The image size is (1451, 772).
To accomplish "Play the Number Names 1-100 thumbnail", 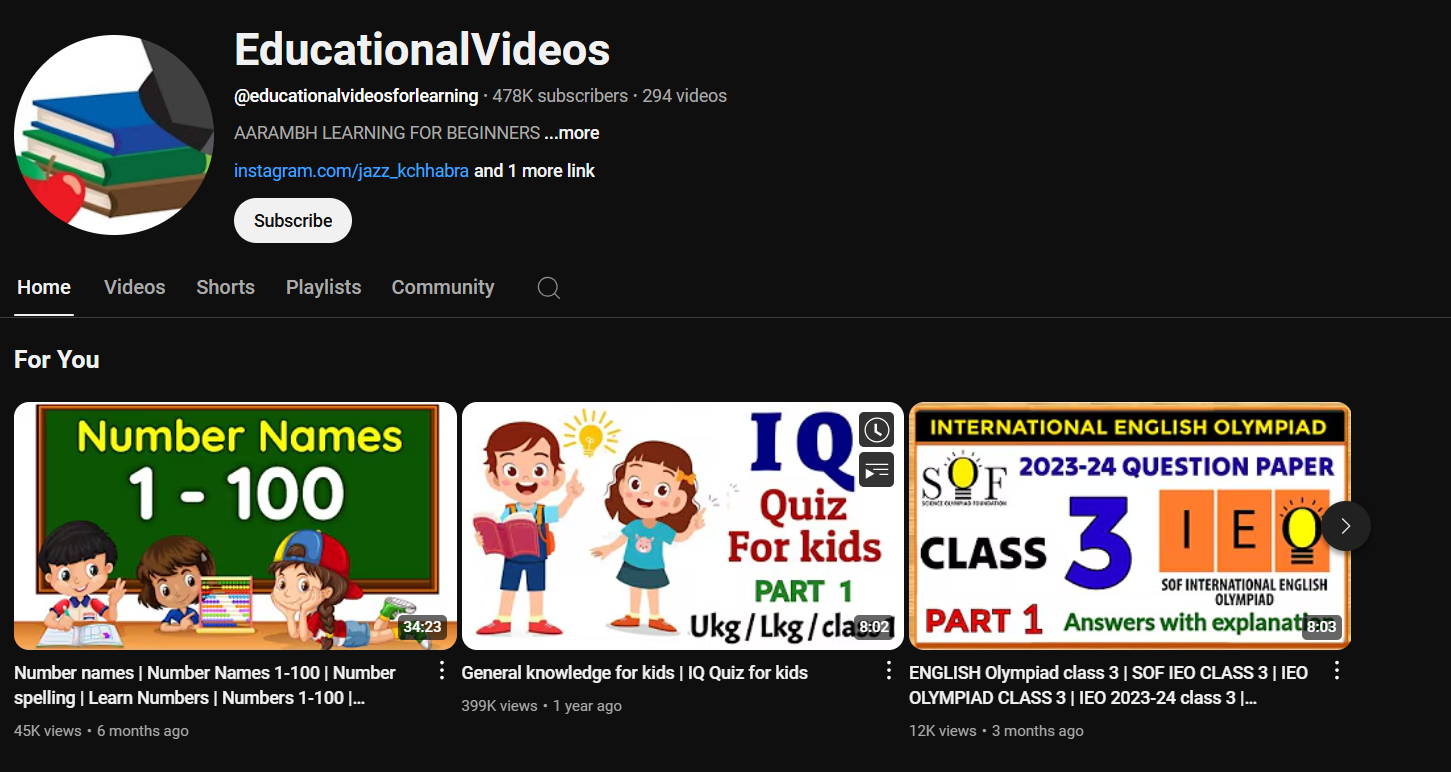I will tap(235, 526).
